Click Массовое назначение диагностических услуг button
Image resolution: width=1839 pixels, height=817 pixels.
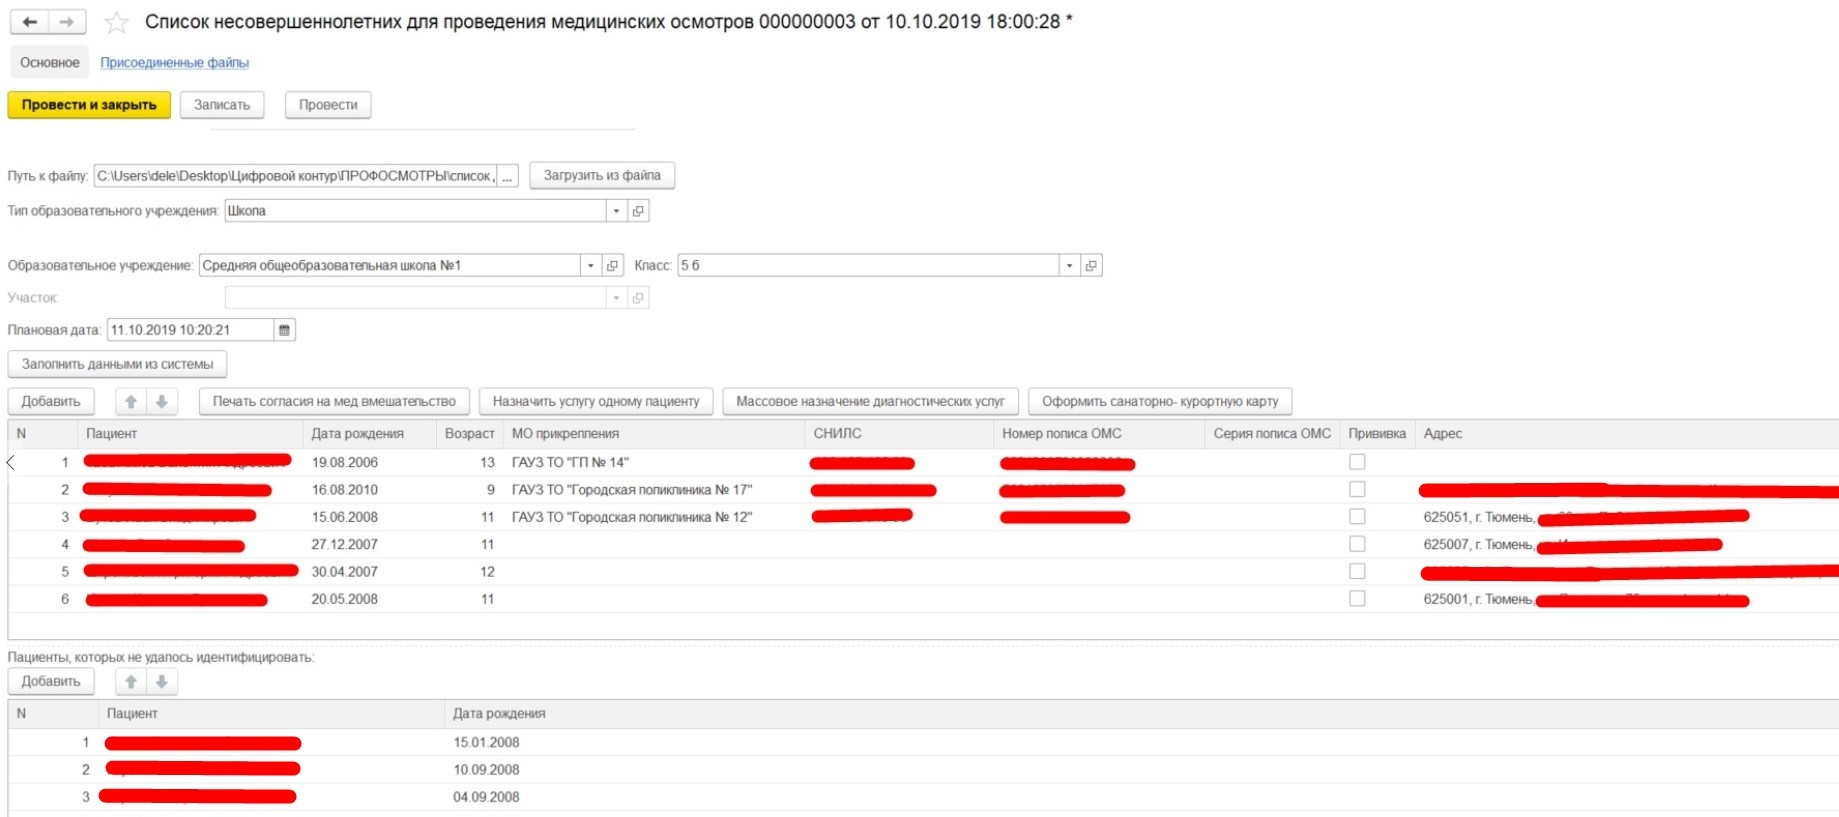click(870, 402)
